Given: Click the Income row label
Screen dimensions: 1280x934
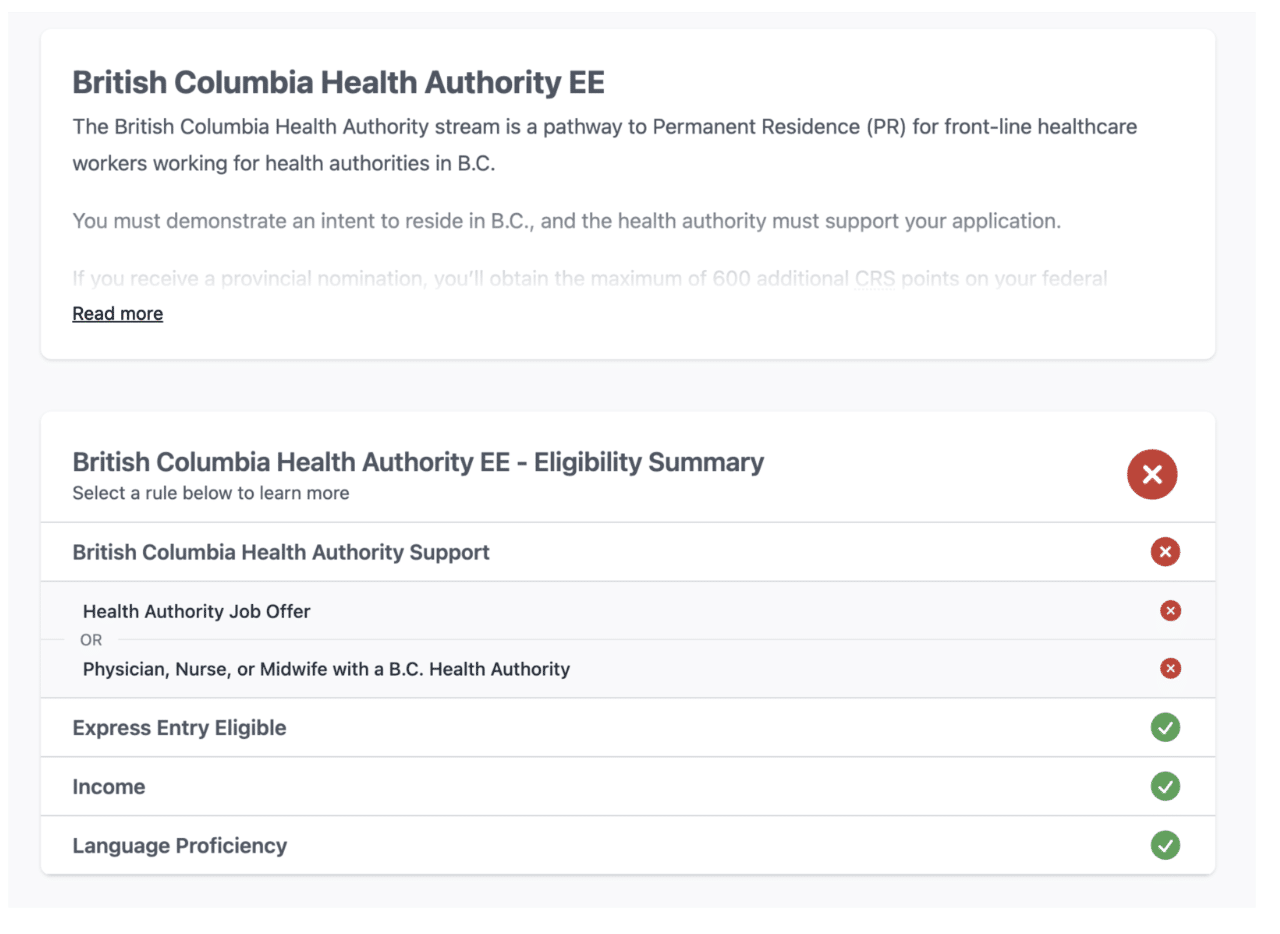Looking at the screenshot, I should (109, 787).
